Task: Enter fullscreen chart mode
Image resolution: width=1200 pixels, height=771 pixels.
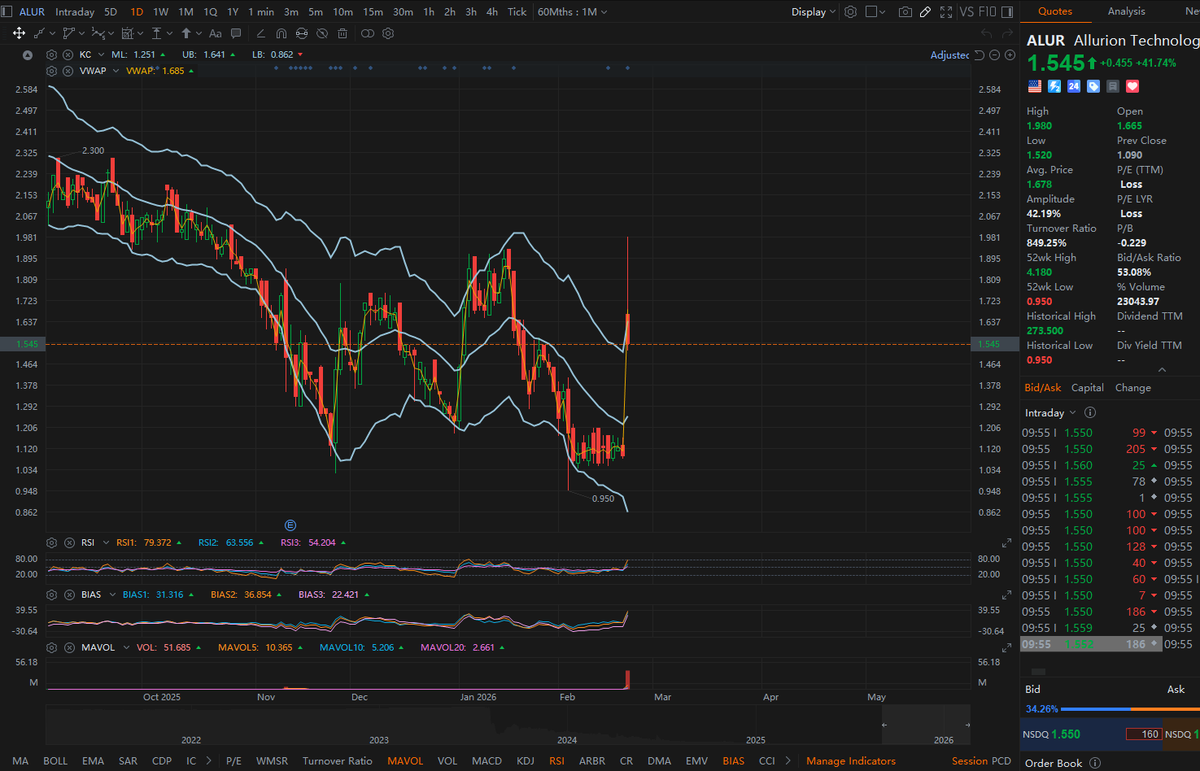Action: pos(946,12)
